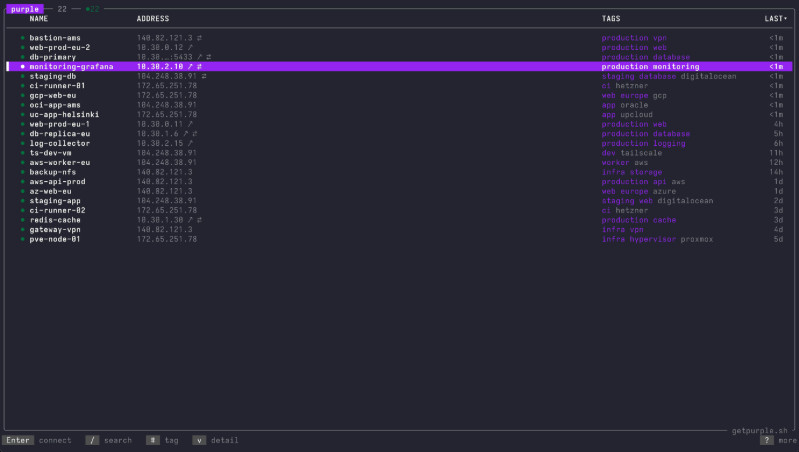Click the jump arrow icon after log-collector address

(x=190, y=143)
